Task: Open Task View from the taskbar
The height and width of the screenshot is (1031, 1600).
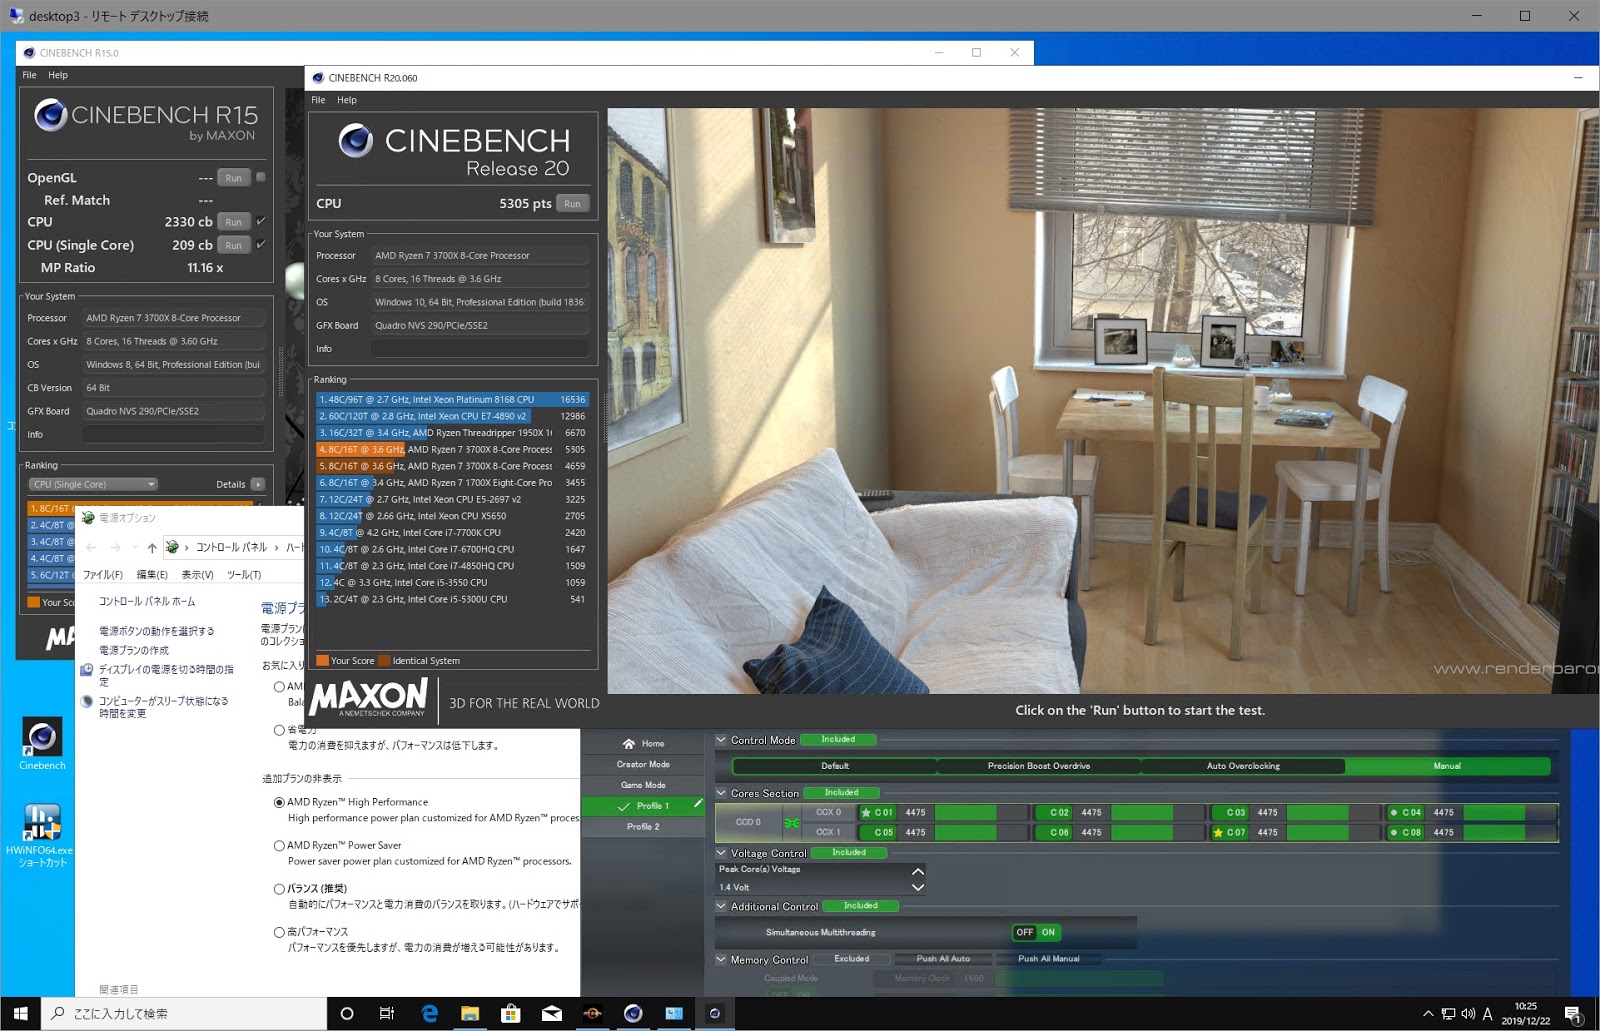Action: [387, 1013]
